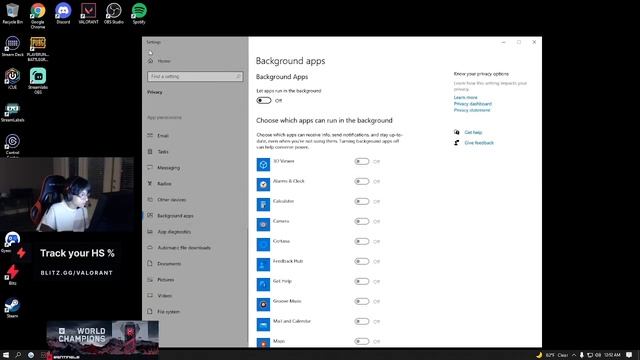
Task: Launch Spotify from the desktop
Action: point(139,13)
